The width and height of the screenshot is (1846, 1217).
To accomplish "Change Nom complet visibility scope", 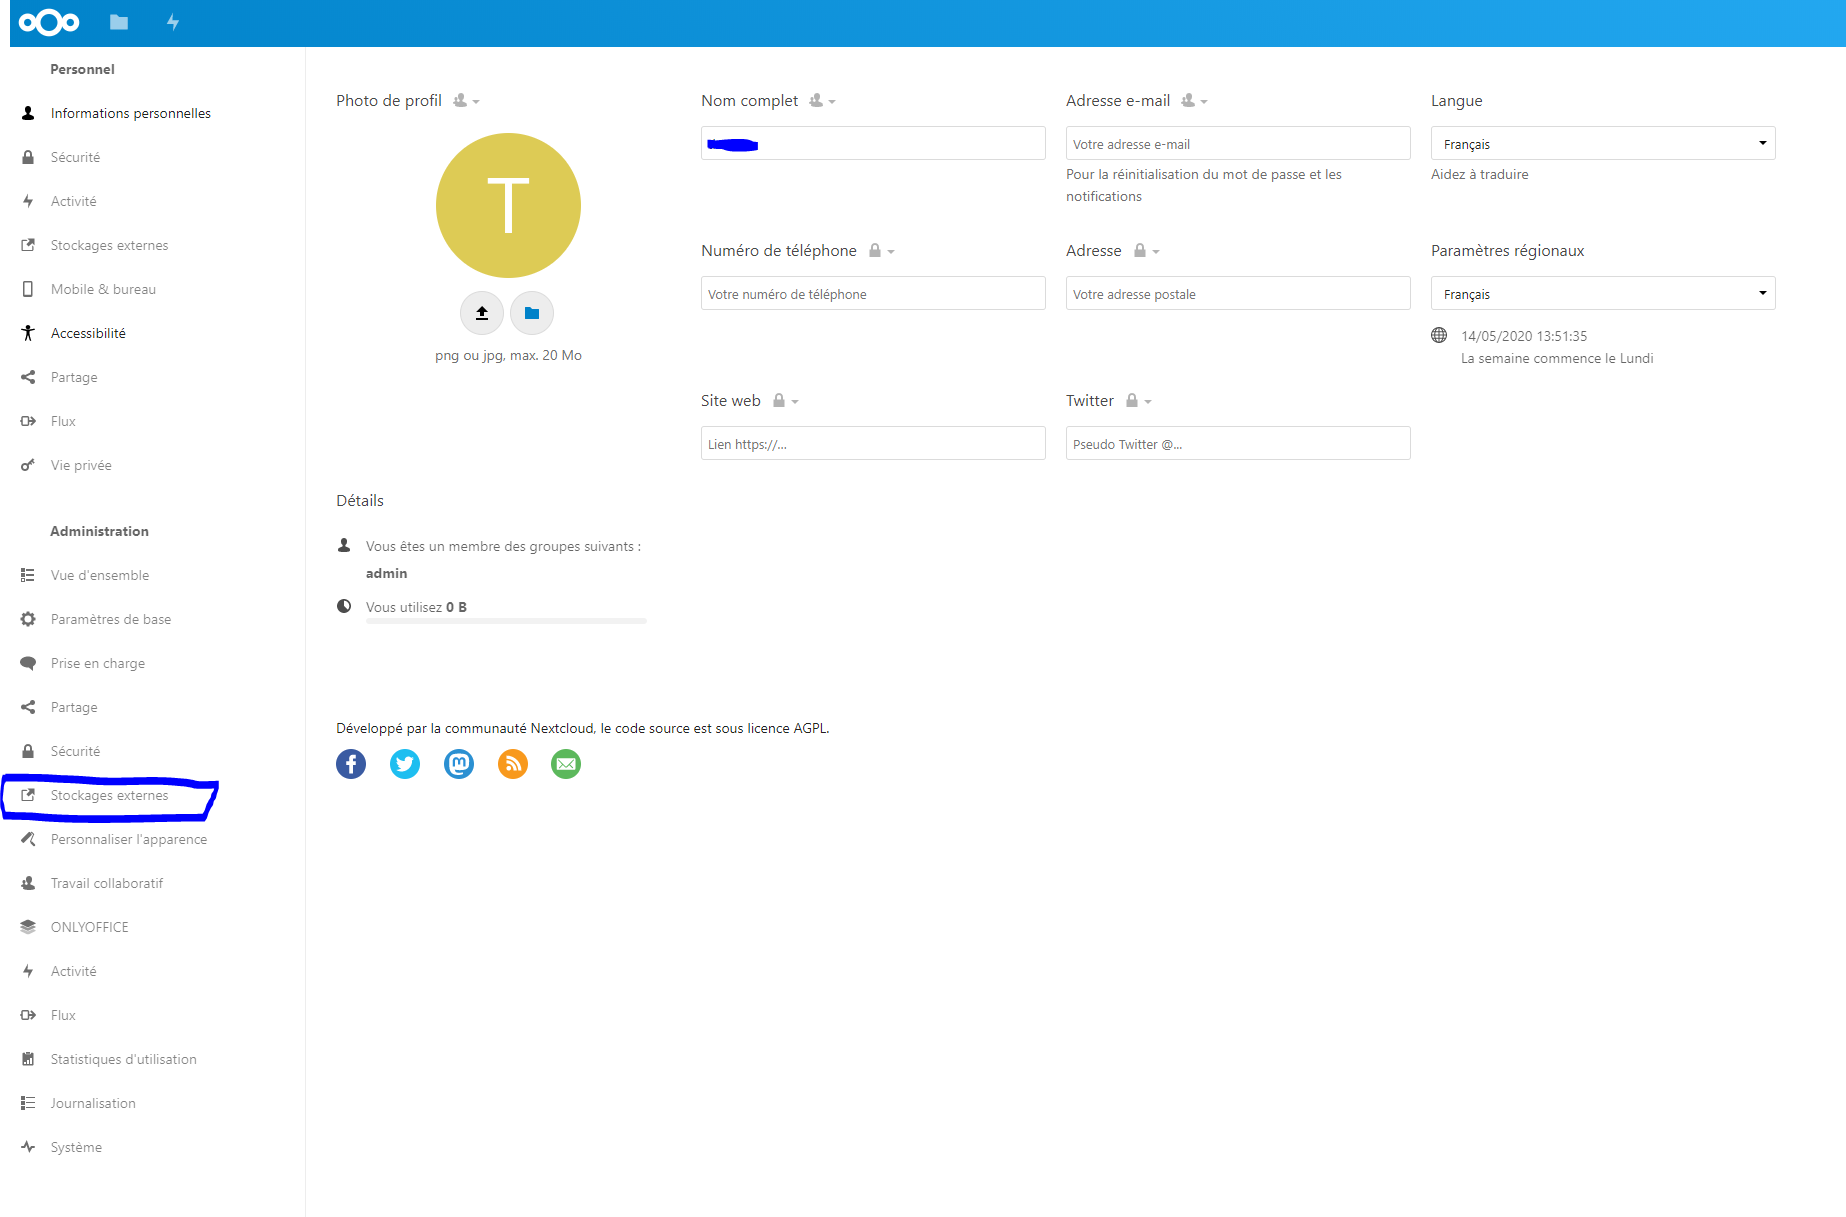I will 822,101.
